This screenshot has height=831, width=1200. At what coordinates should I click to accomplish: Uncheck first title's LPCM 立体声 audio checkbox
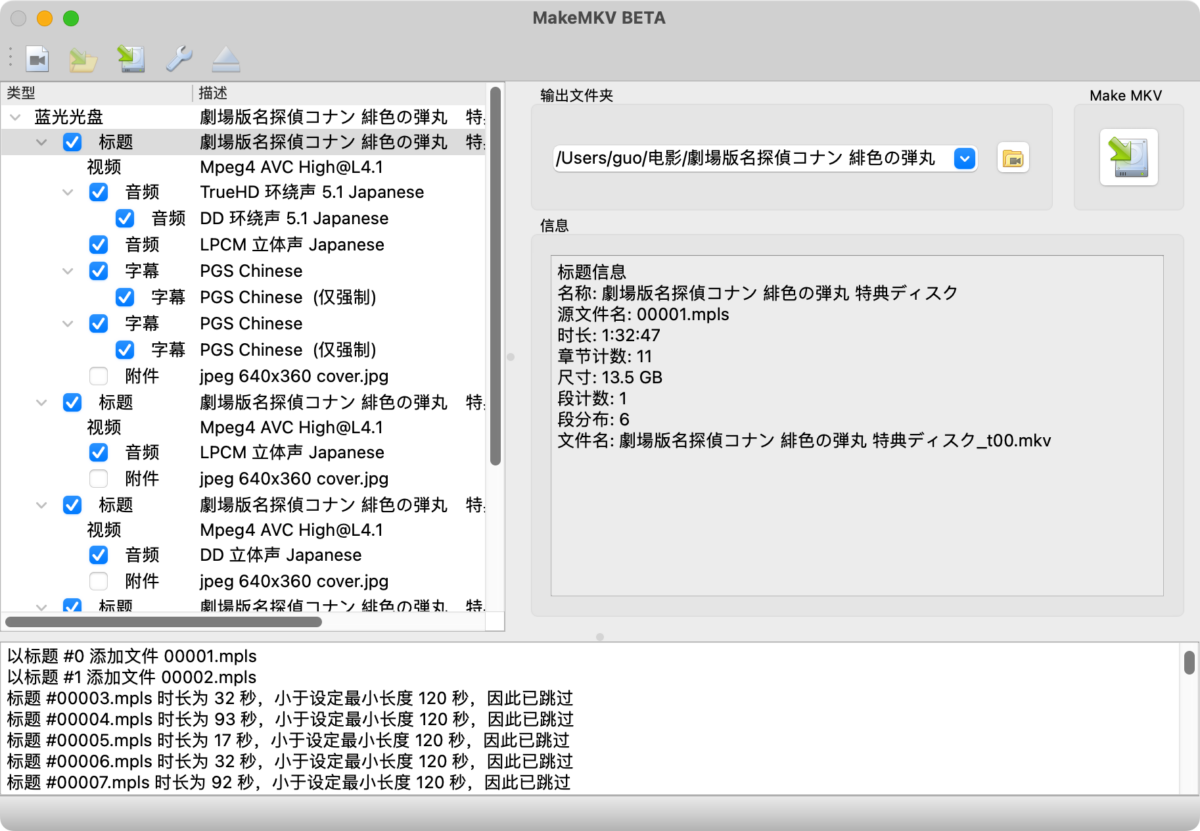98,244
